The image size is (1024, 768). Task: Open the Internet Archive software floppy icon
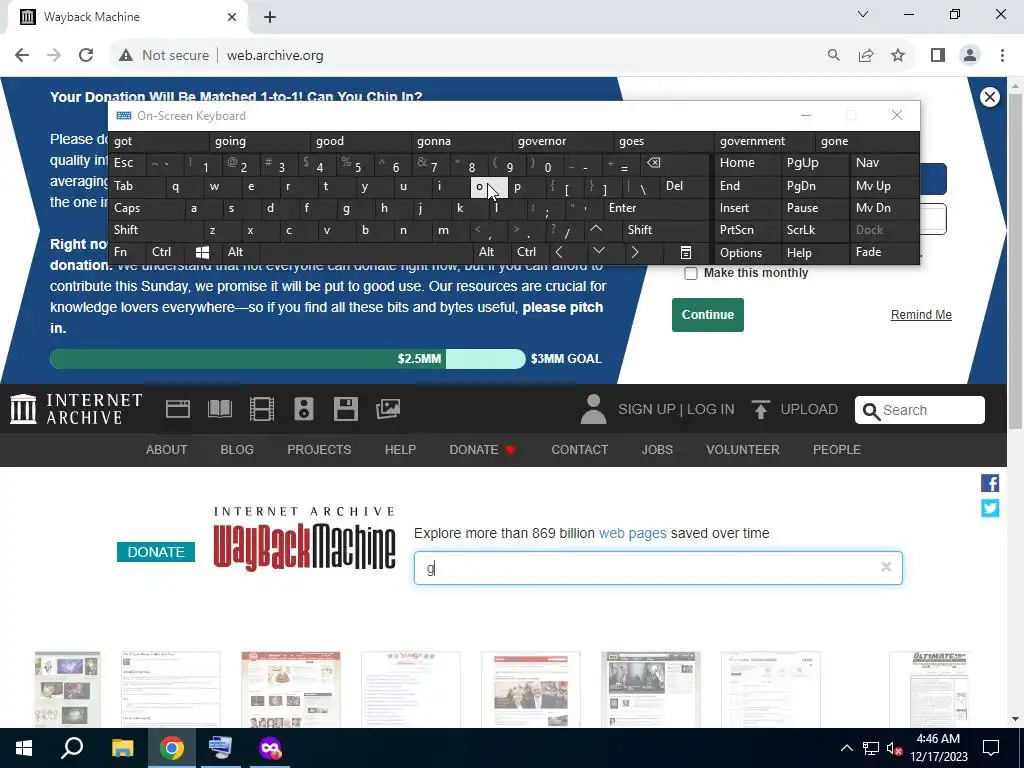pos(345,409)
